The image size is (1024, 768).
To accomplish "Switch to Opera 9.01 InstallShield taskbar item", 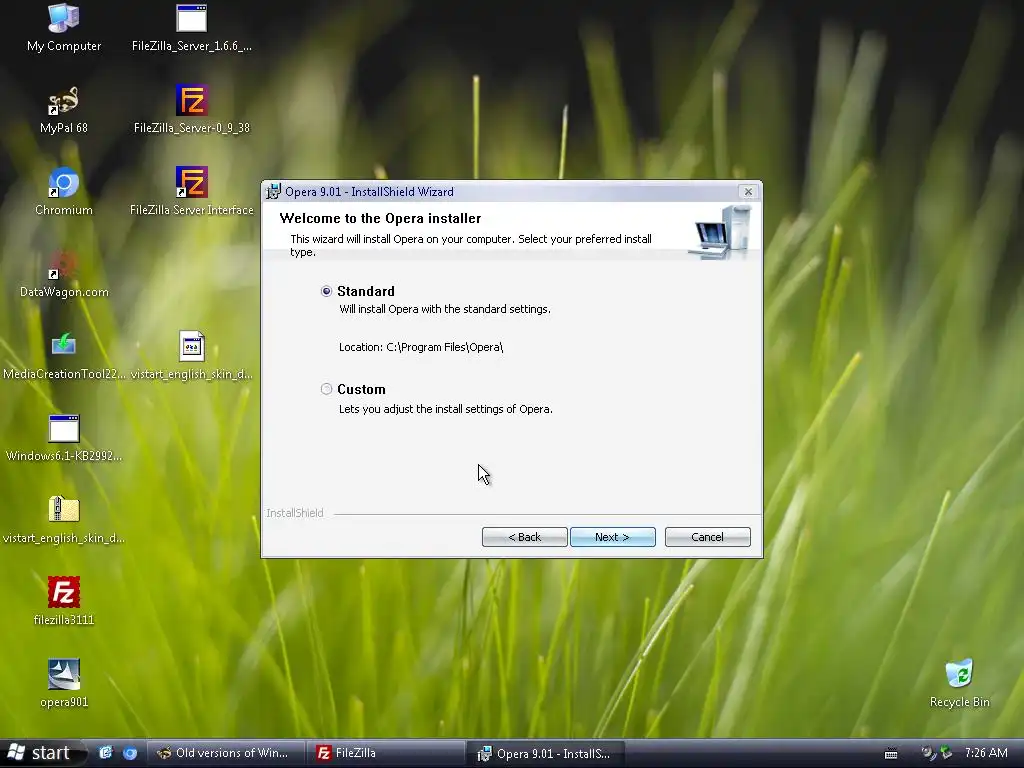I will click(x=546, y=753).
